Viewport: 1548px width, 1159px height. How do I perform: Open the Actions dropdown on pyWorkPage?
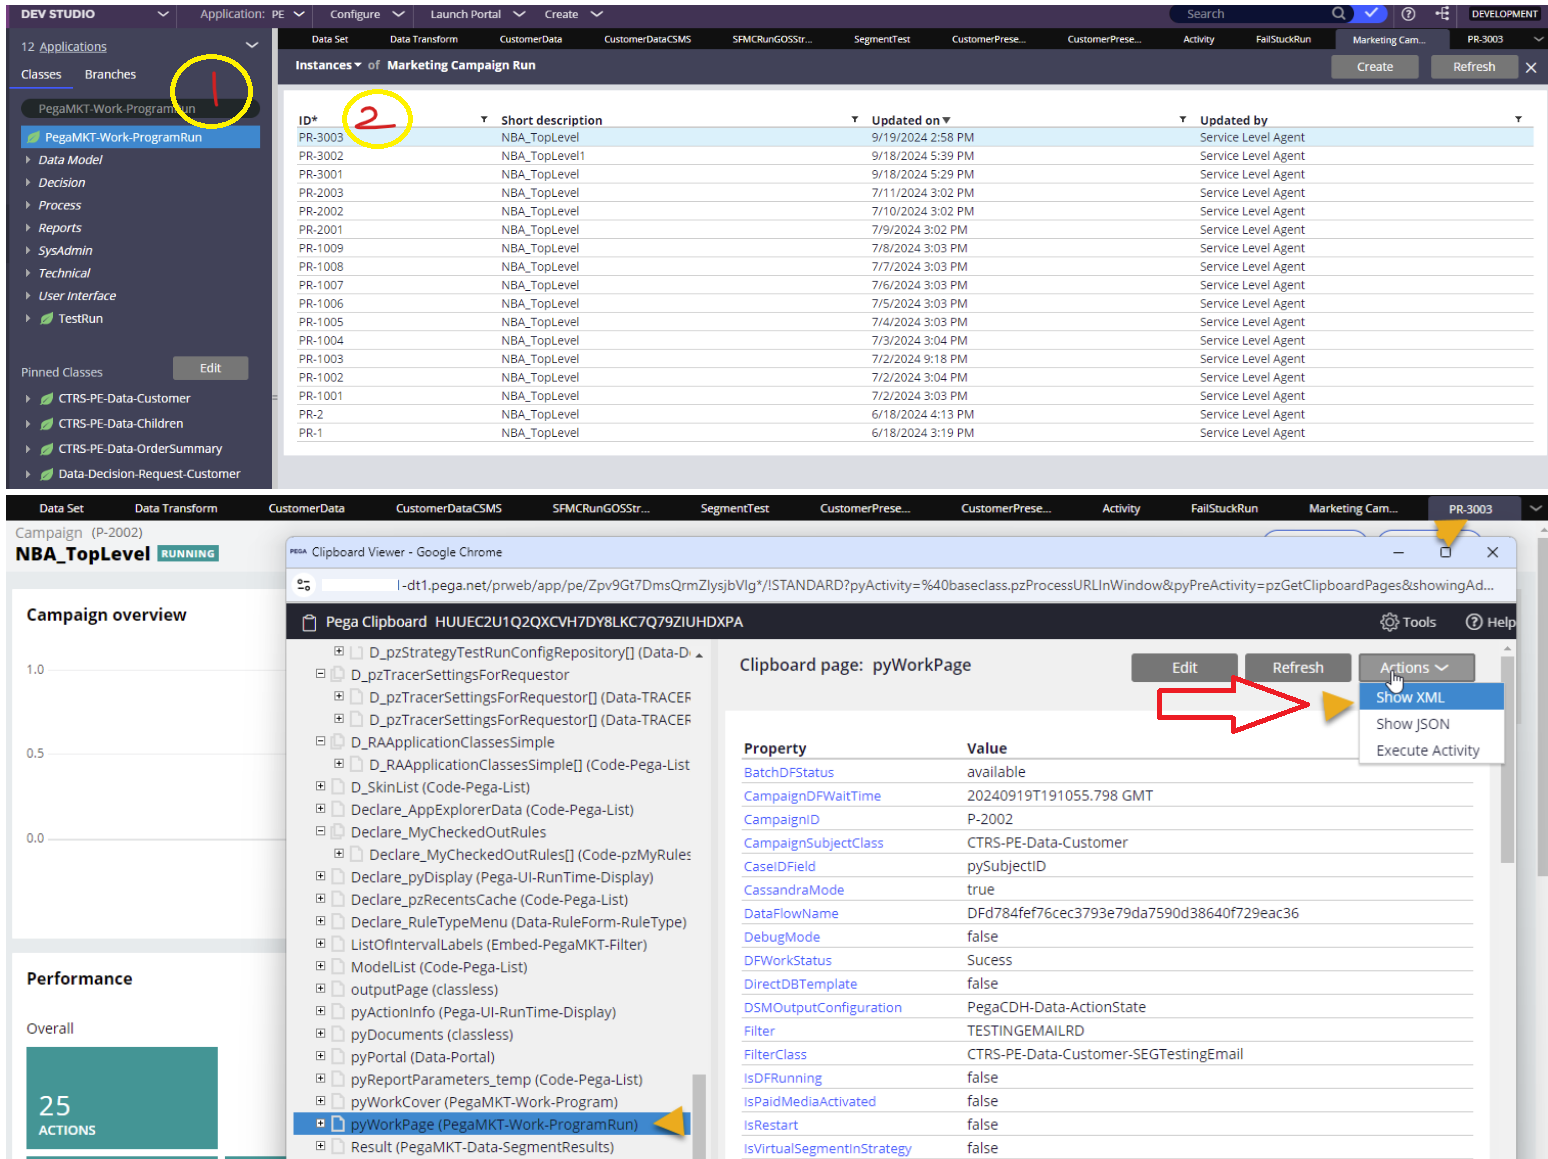click(x=1416, y=668)
